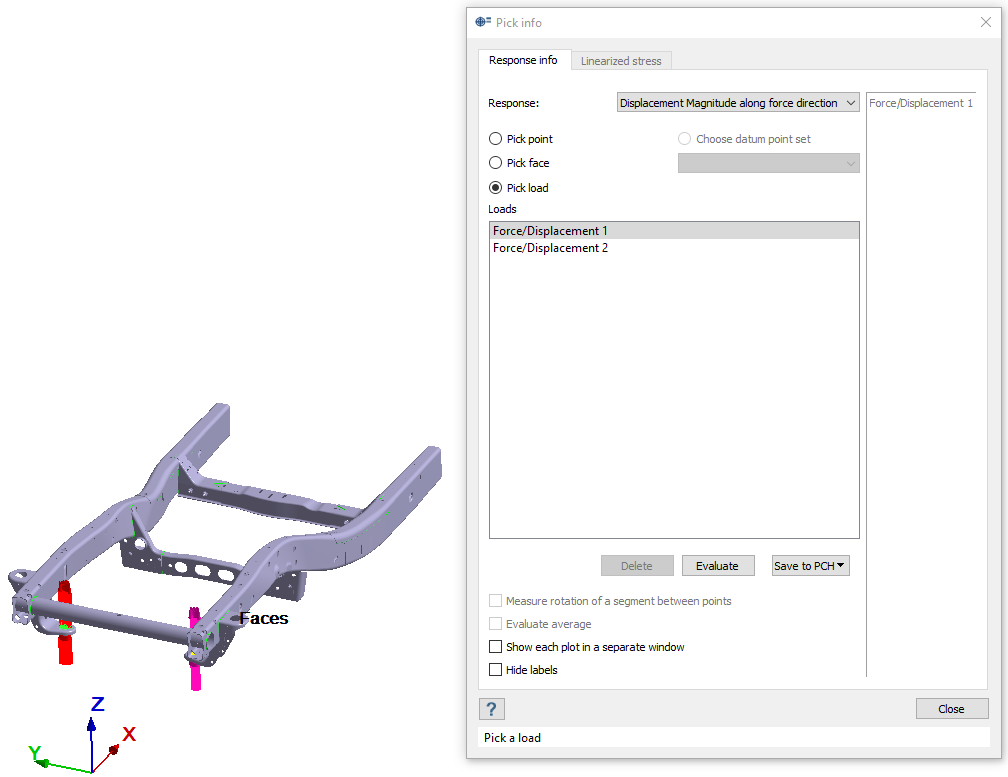
Task: Enable Show each plot in separate window
Action: coord(496,647)
